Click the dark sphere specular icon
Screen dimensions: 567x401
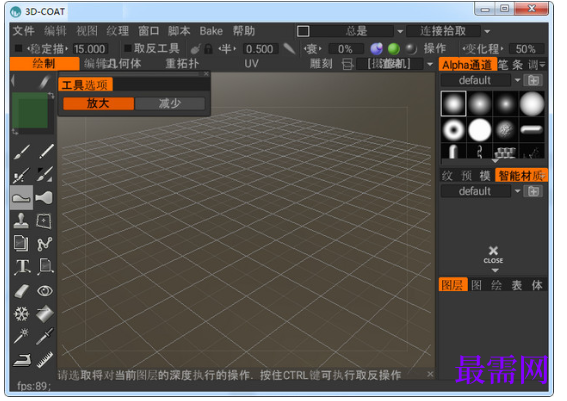click(411, 49)
